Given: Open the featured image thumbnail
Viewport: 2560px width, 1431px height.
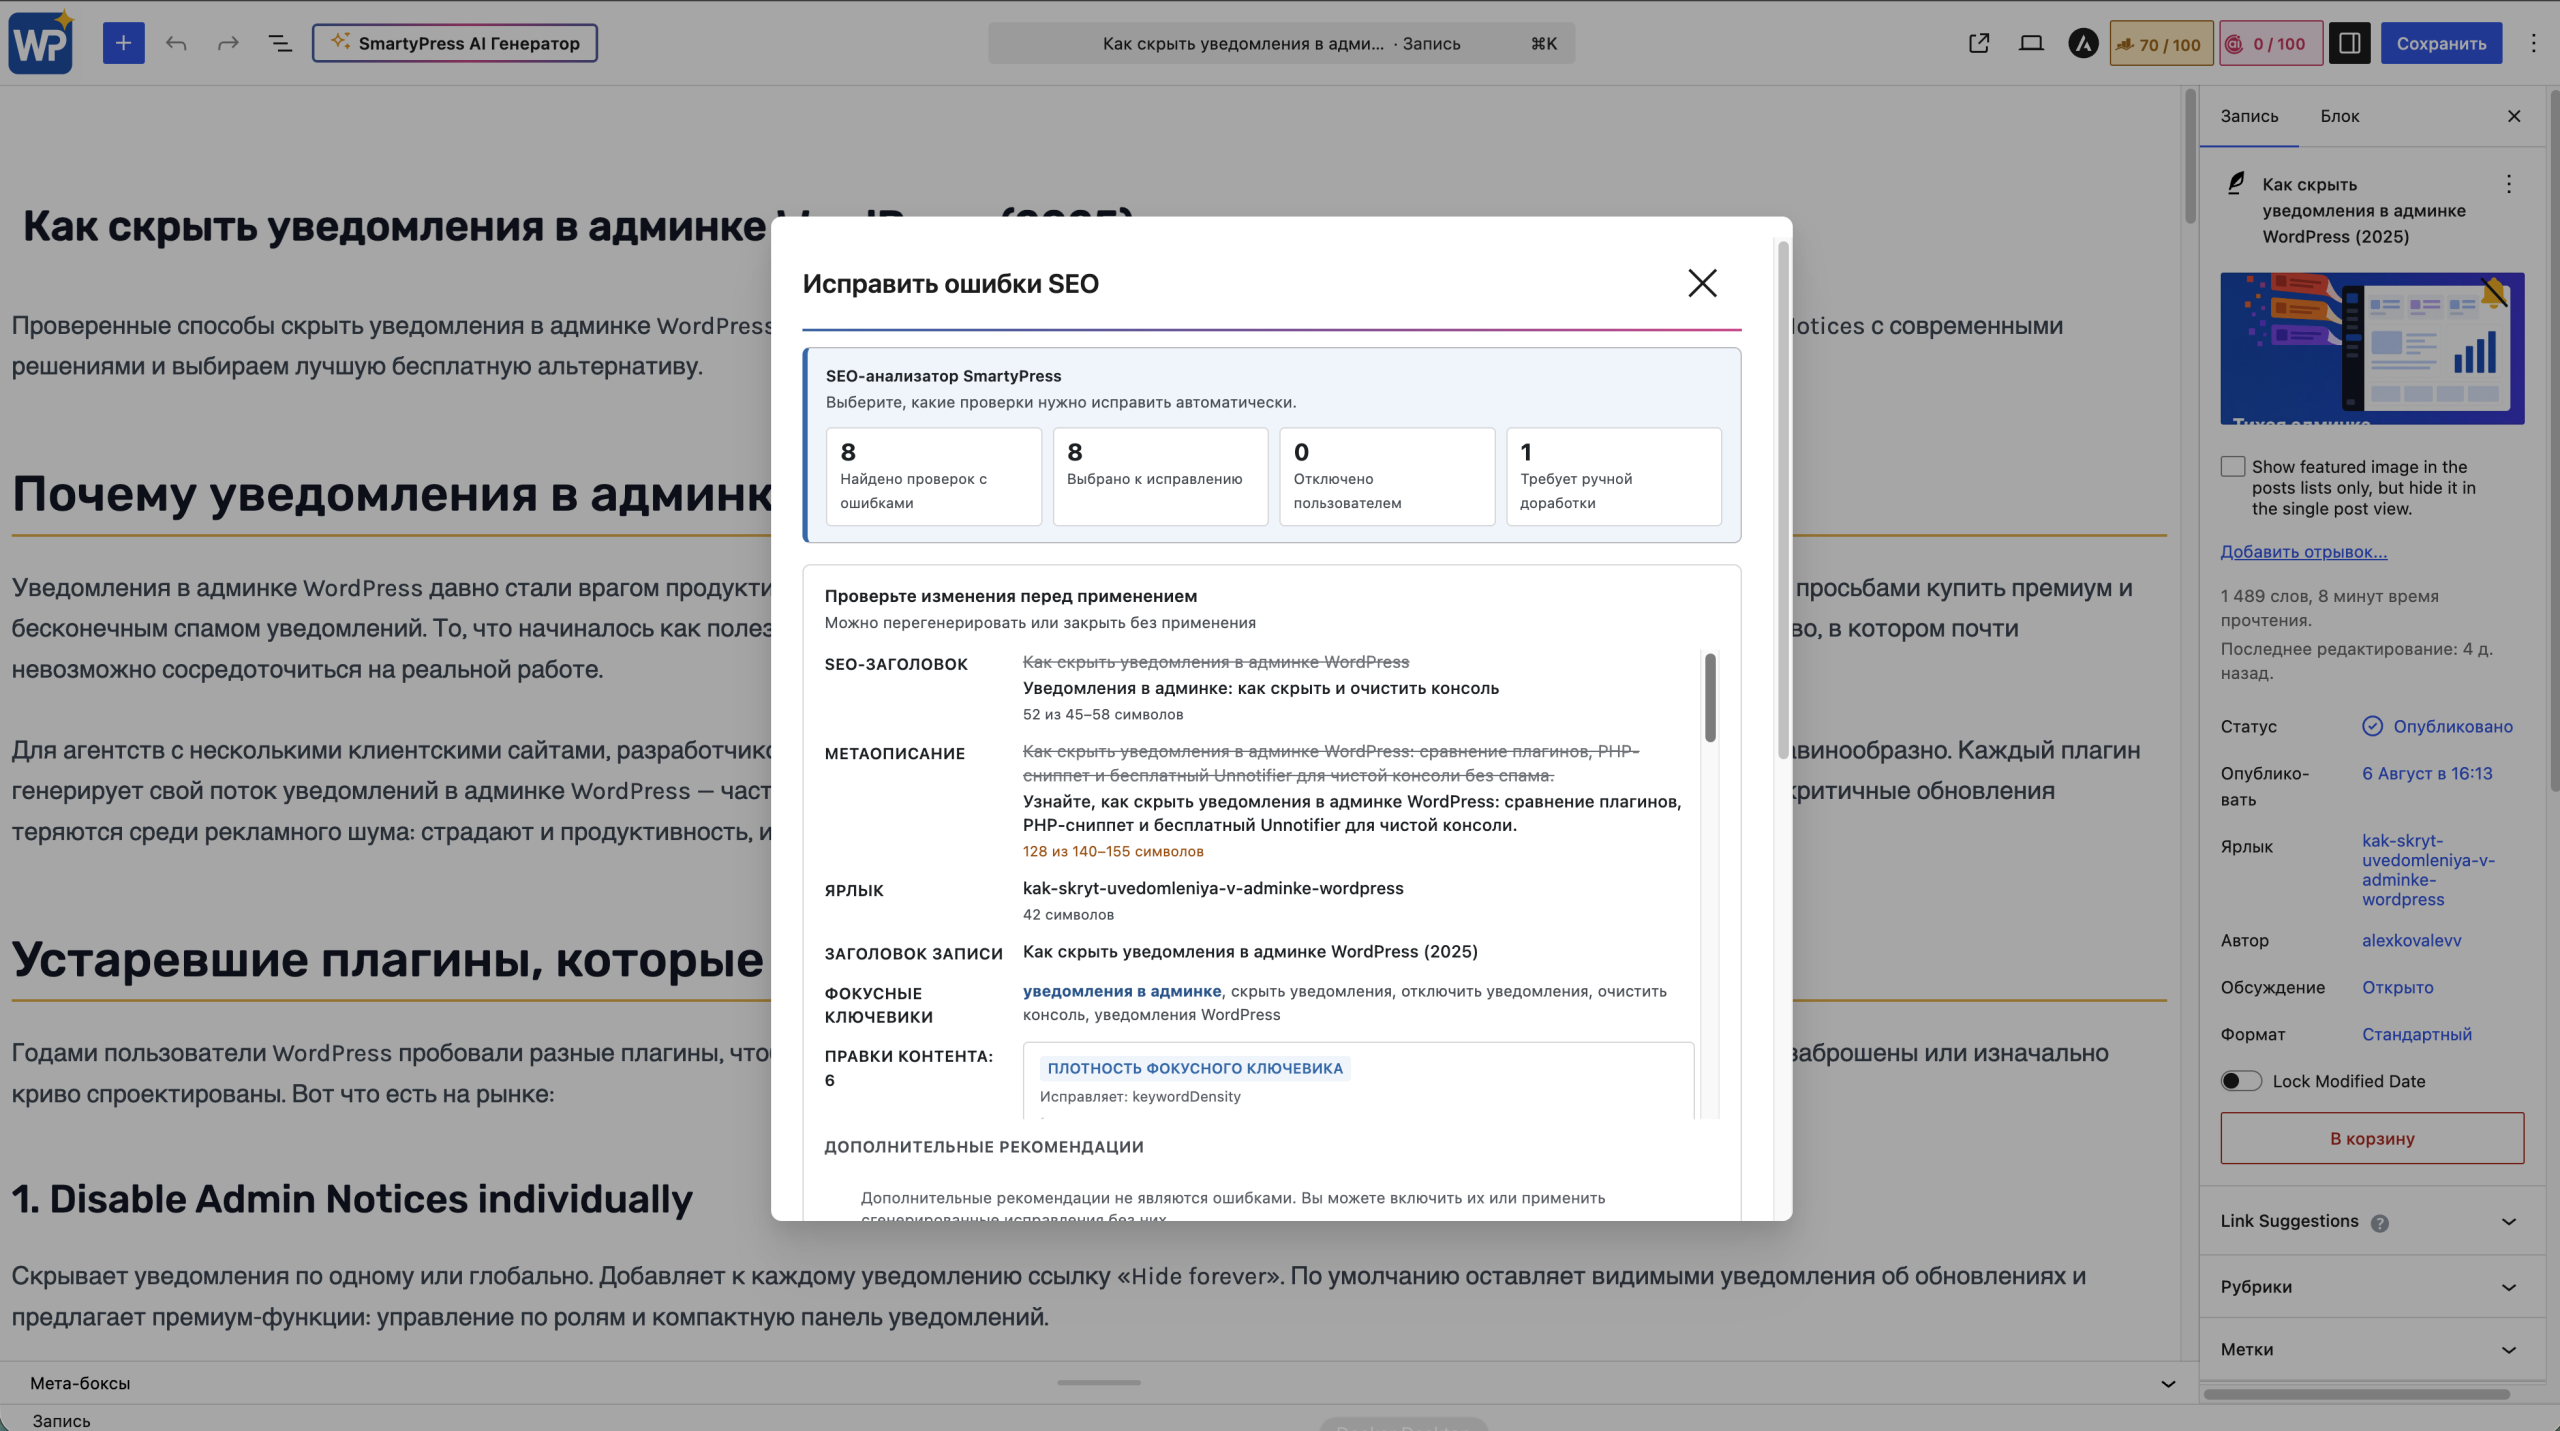Looking at the screenshot, I should tap(2372, 348).
